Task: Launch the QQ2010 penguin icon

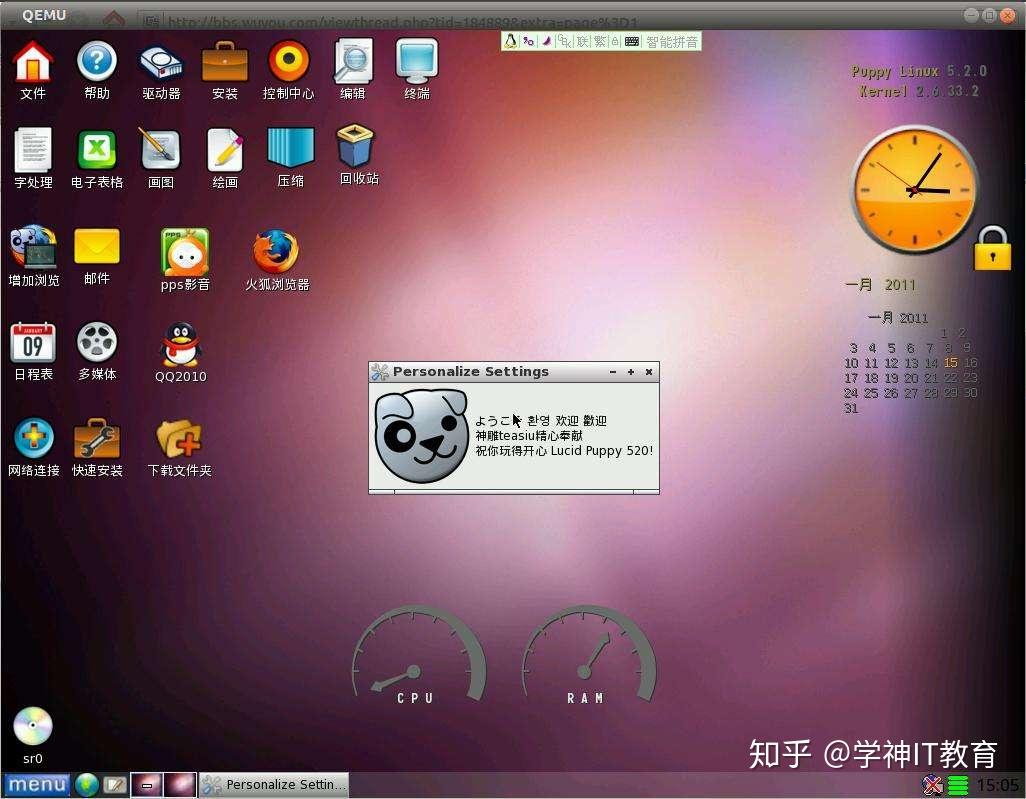Action: pos(181,344)
